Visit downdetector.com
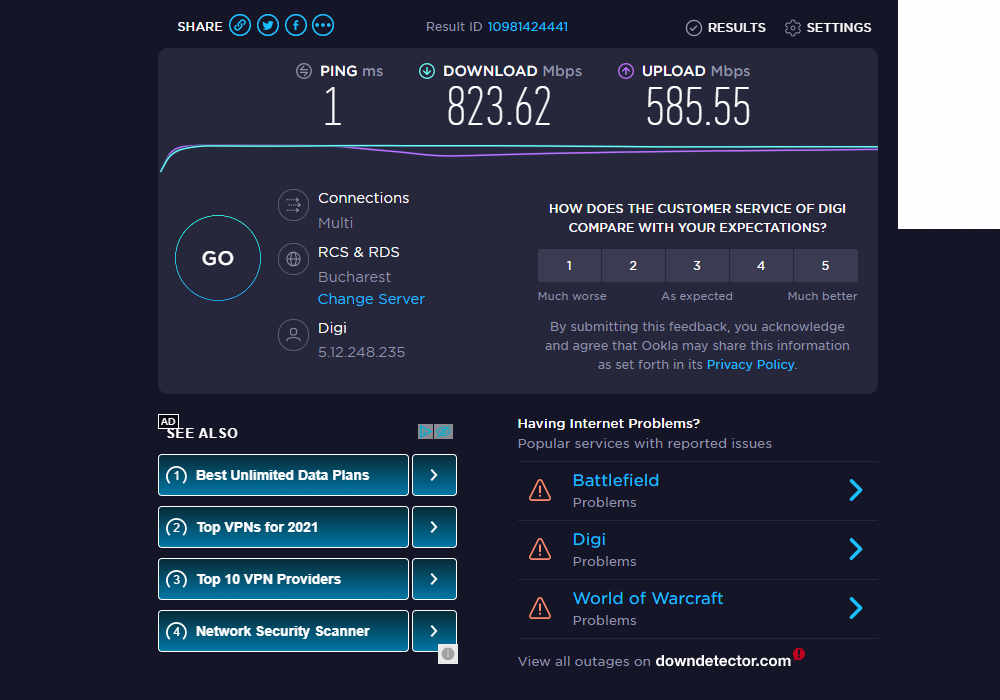Screen dimensions: 1000x700 [723, 661]
